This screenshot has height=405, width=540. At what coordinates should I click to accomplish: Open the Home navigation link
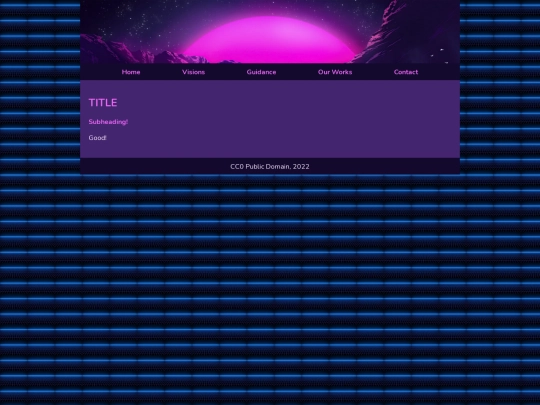point(131,72)
